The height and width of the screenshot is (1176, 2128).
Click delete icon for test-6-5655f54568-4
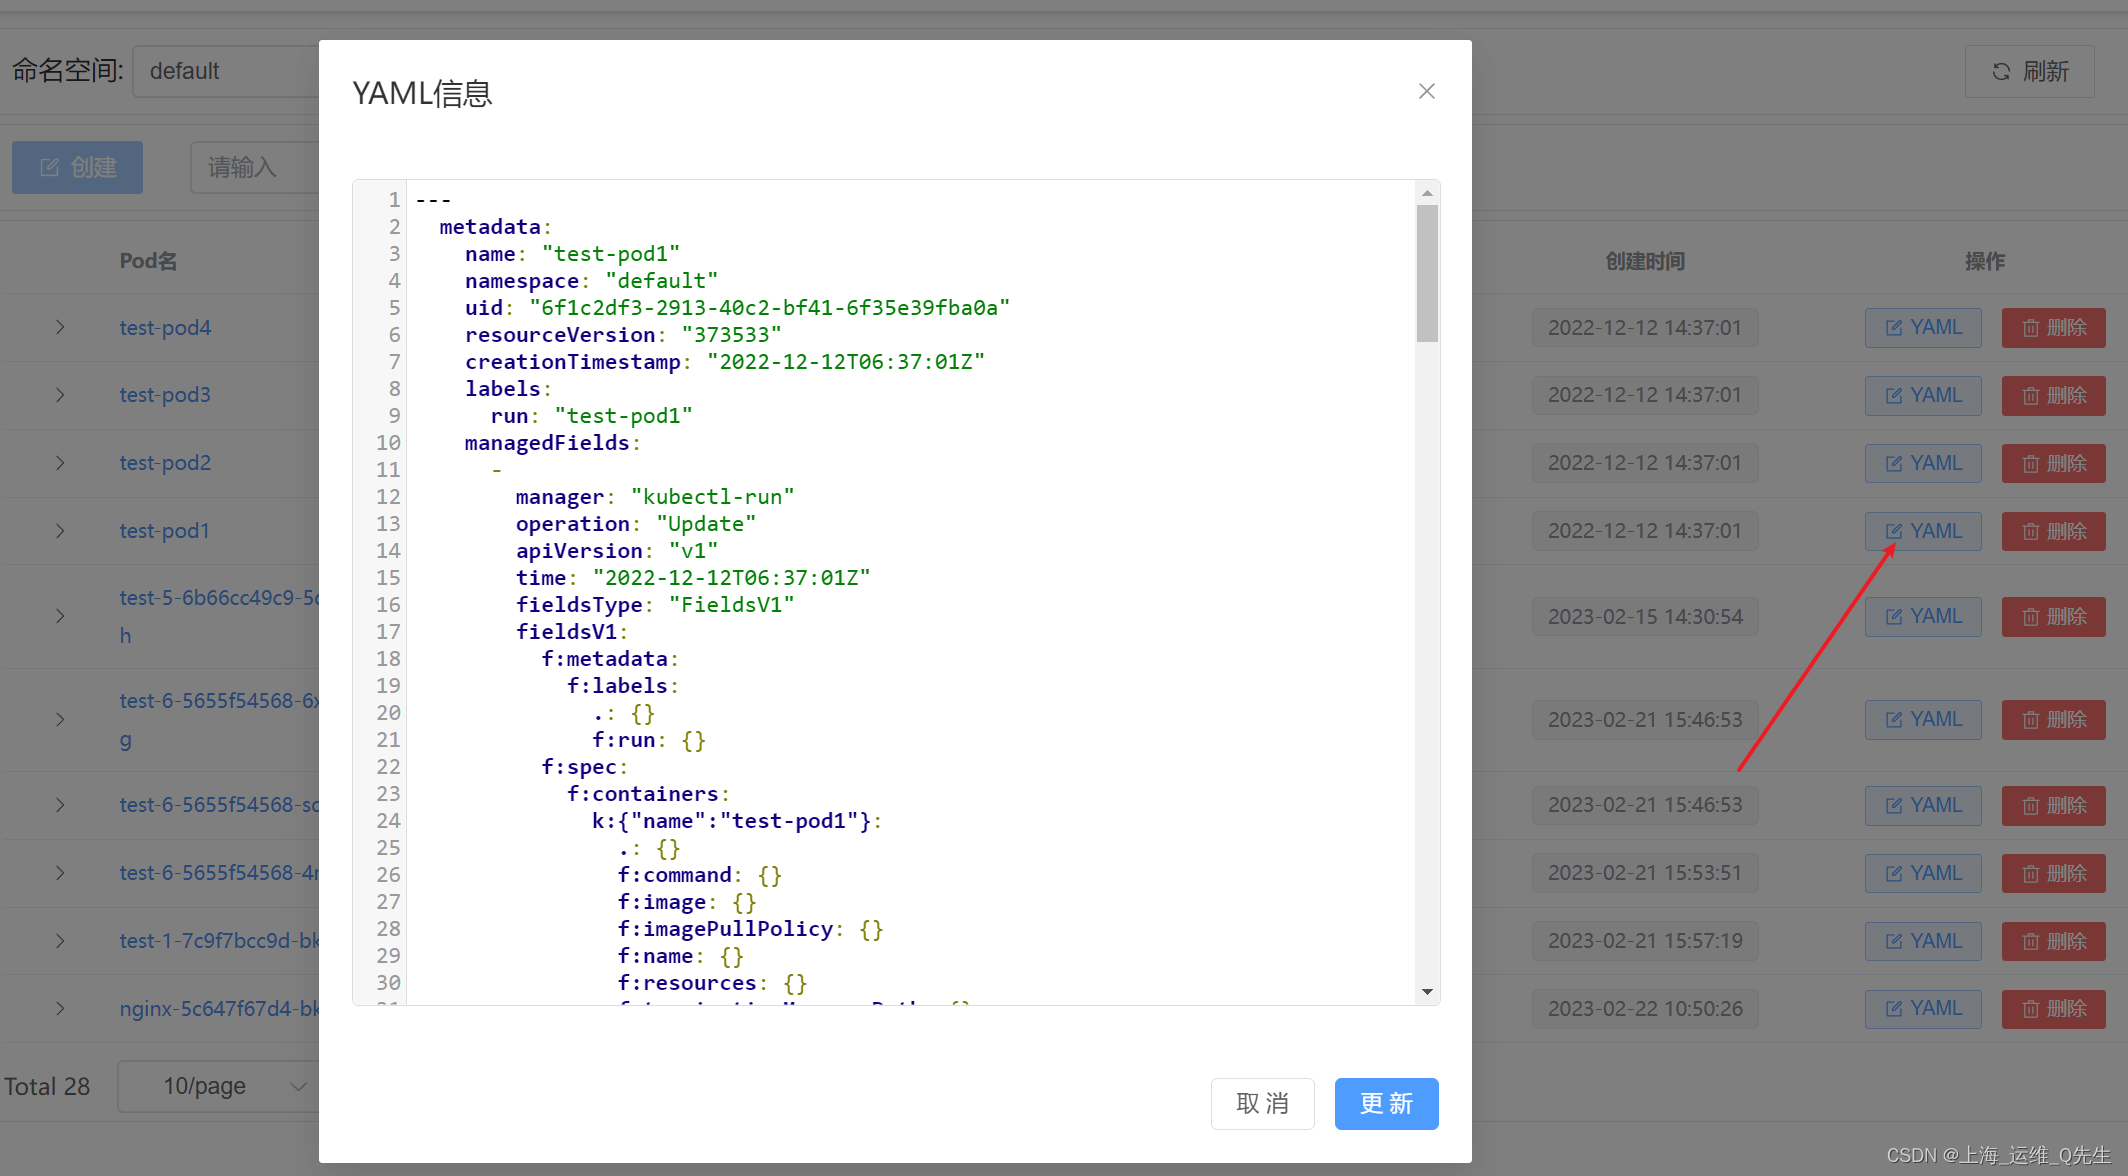click(x=2056, y=872)
